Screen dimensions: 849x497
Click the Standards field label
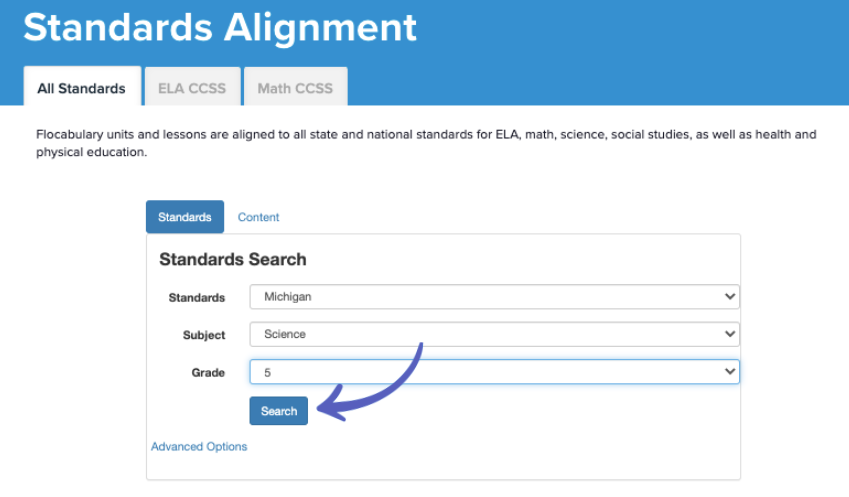coord(197,298)
